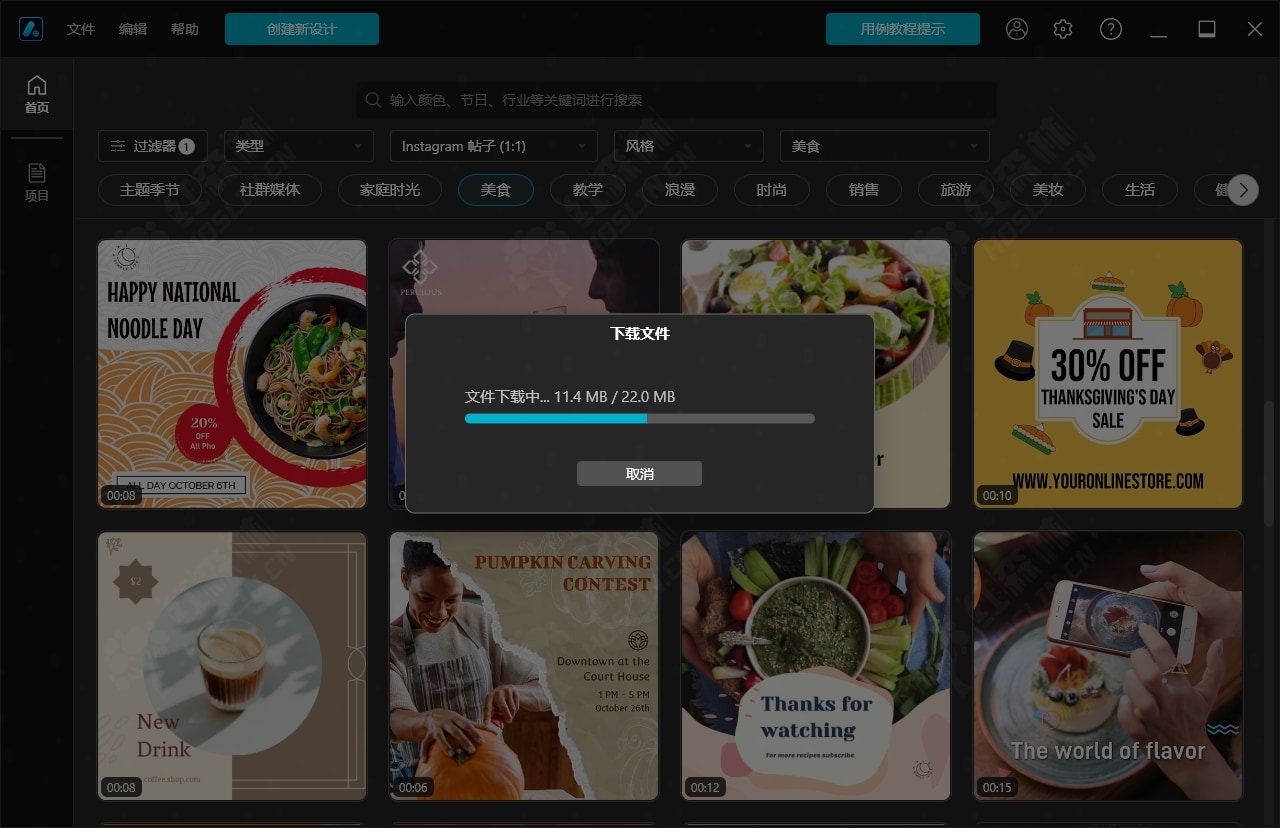Open the New Drink coffee template
The height and width of the screenshot is (828, 1280).
coord(232,666)
